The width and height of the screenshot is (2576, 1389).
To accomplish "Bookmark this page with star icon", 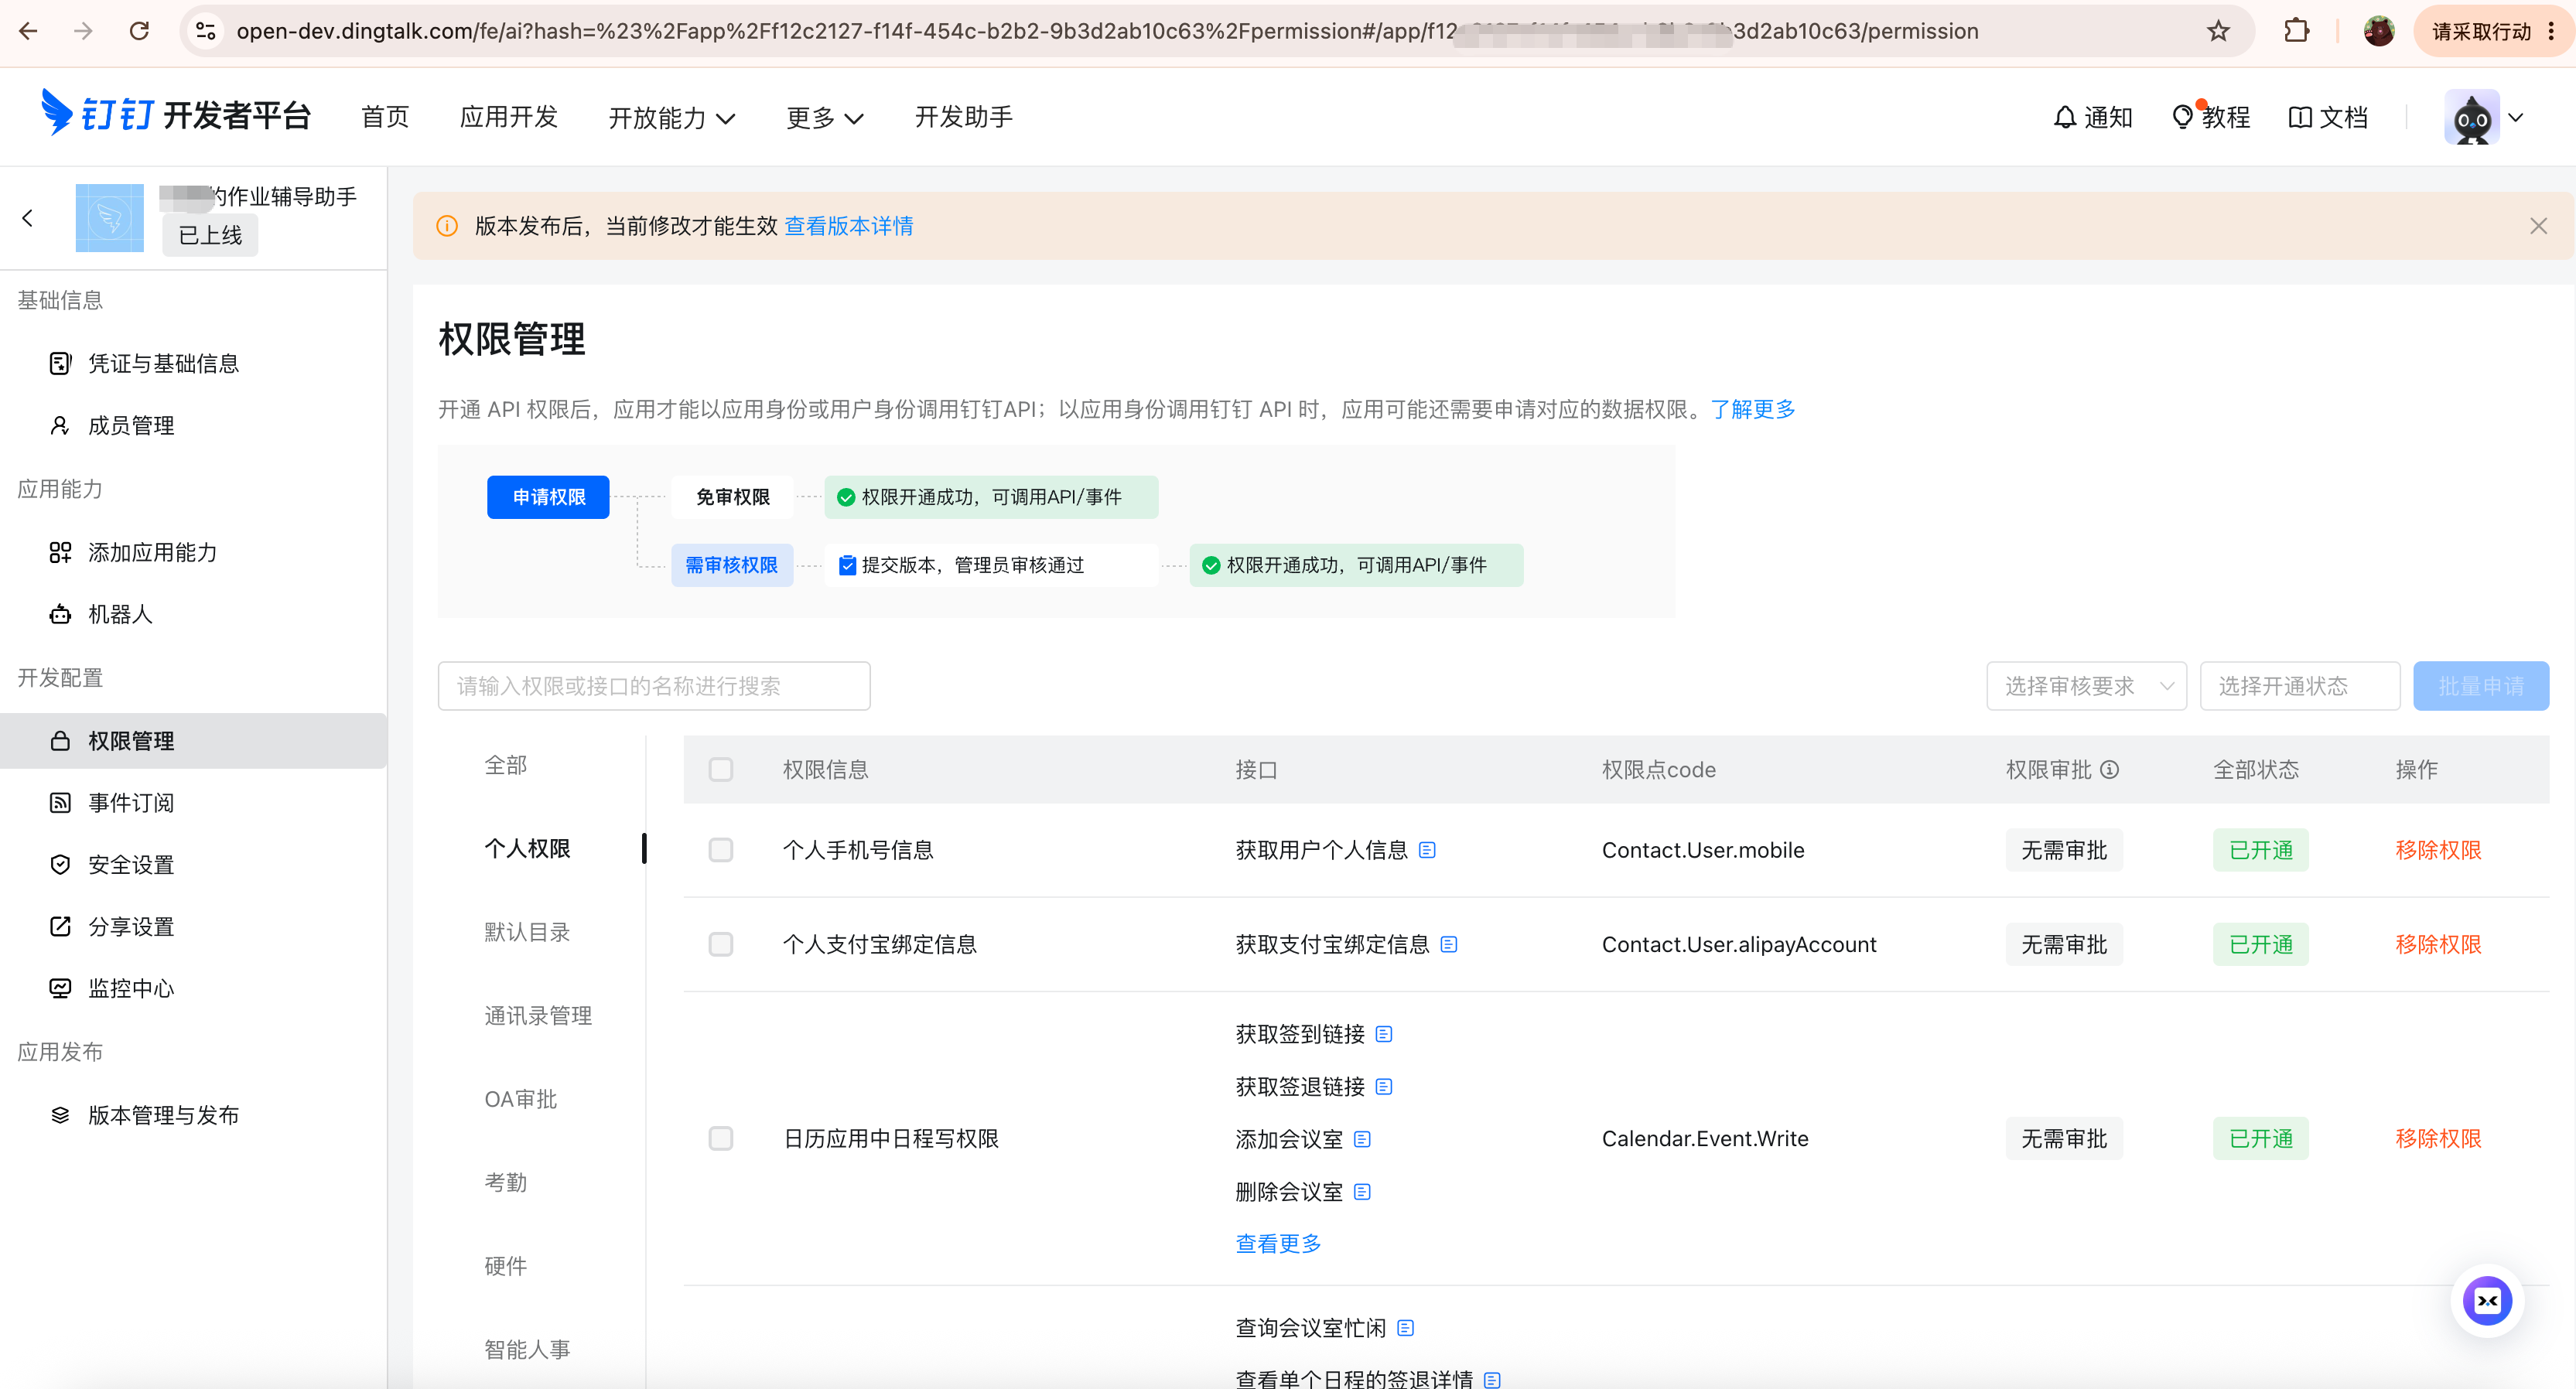I will tap(2218, 31).
